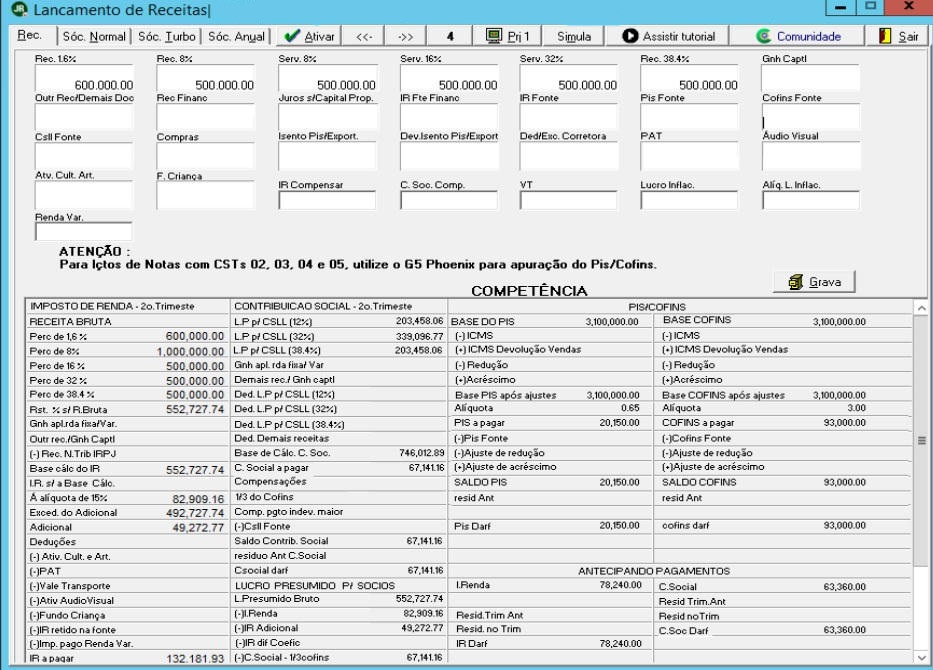This screenshot has height=670, width=933.
Task: Click the Rec. 1.6% value field
Action: click(84, 79)
